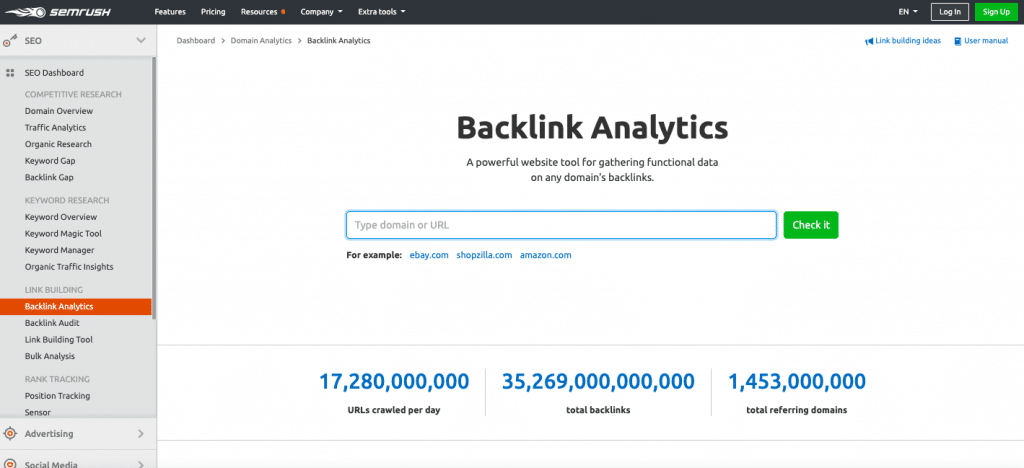
Task: Click the Advertising target icon
Action: click(x=10, y=433)
